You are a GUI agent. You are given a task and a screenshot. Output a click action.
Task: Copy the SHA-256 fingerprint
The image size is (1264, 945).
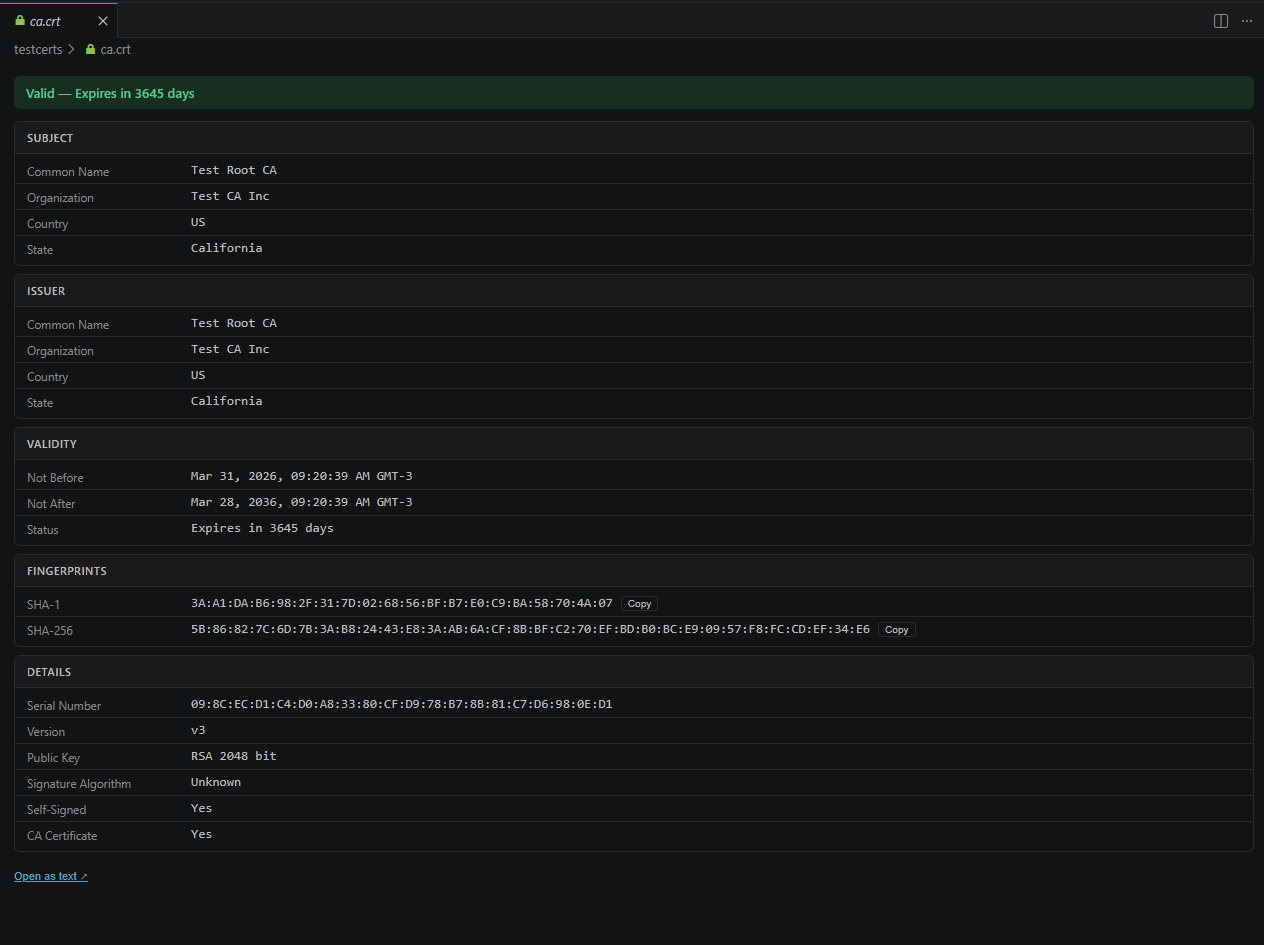[897, 630]
